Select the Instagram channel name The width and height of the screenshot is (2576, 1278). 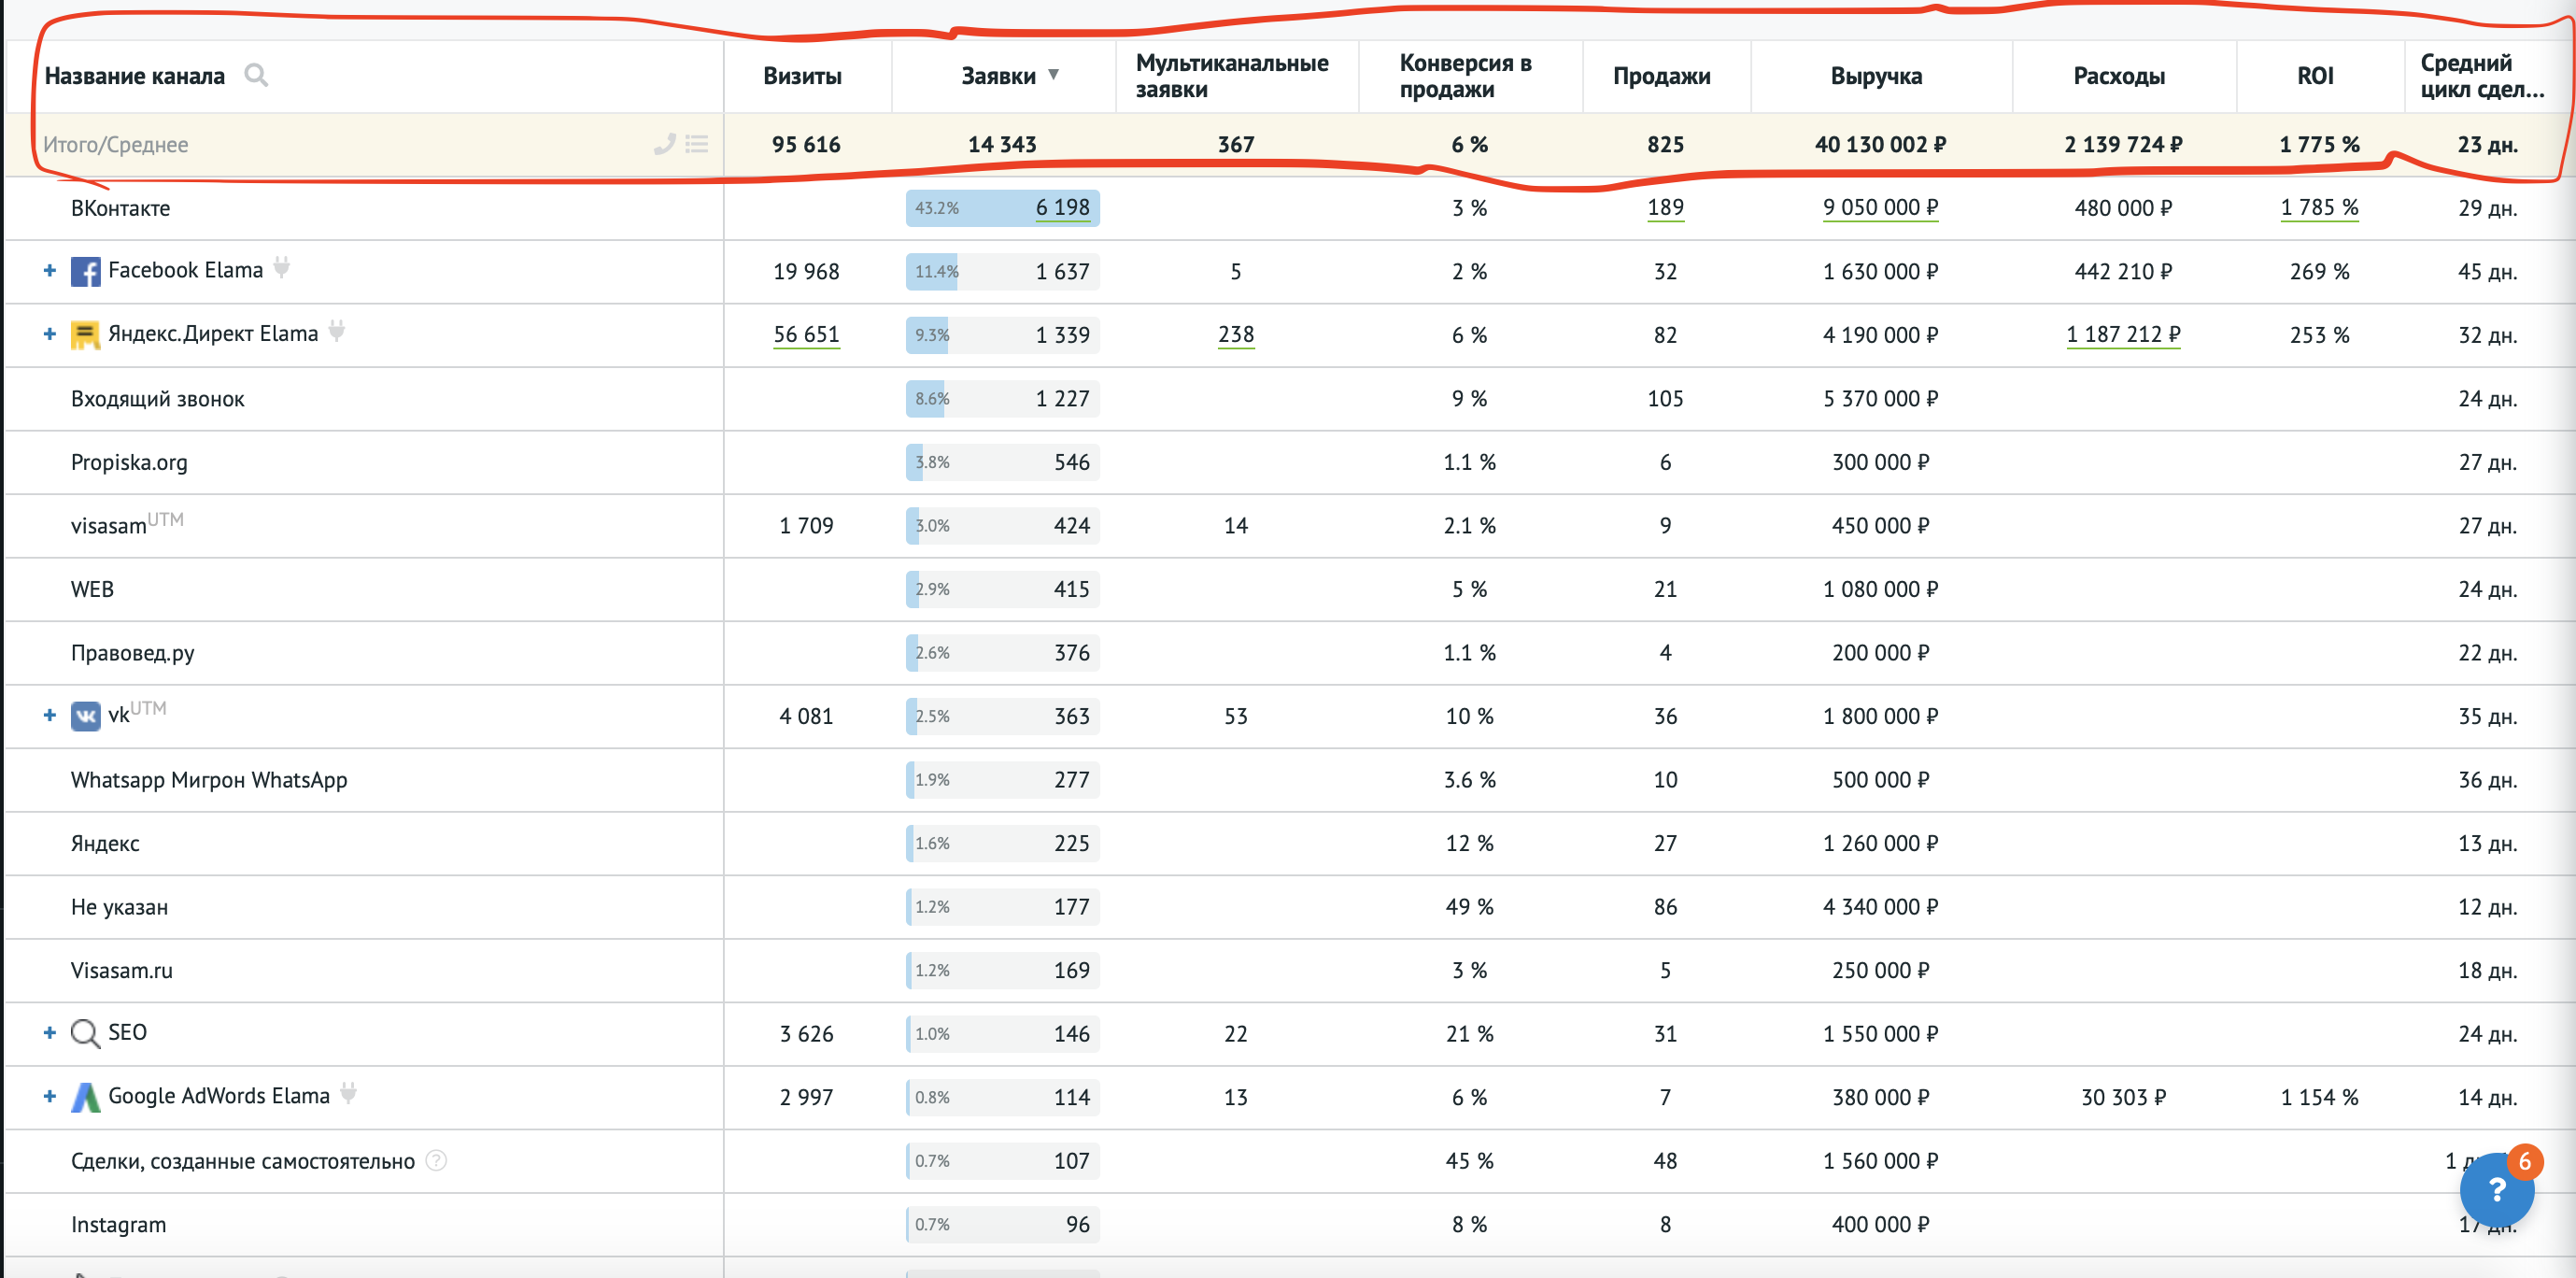click(118, 1224)
